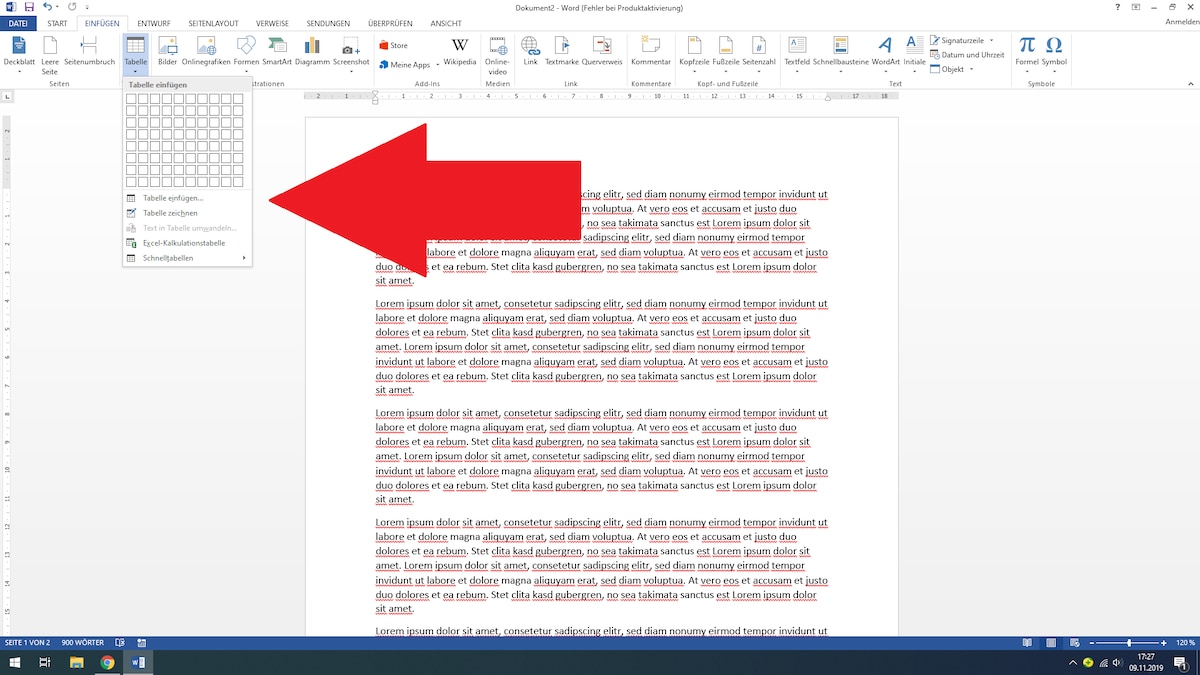Open Chrome from the Windows taskbar
The width and height of the screenshot is (1200, 675).
107,662
